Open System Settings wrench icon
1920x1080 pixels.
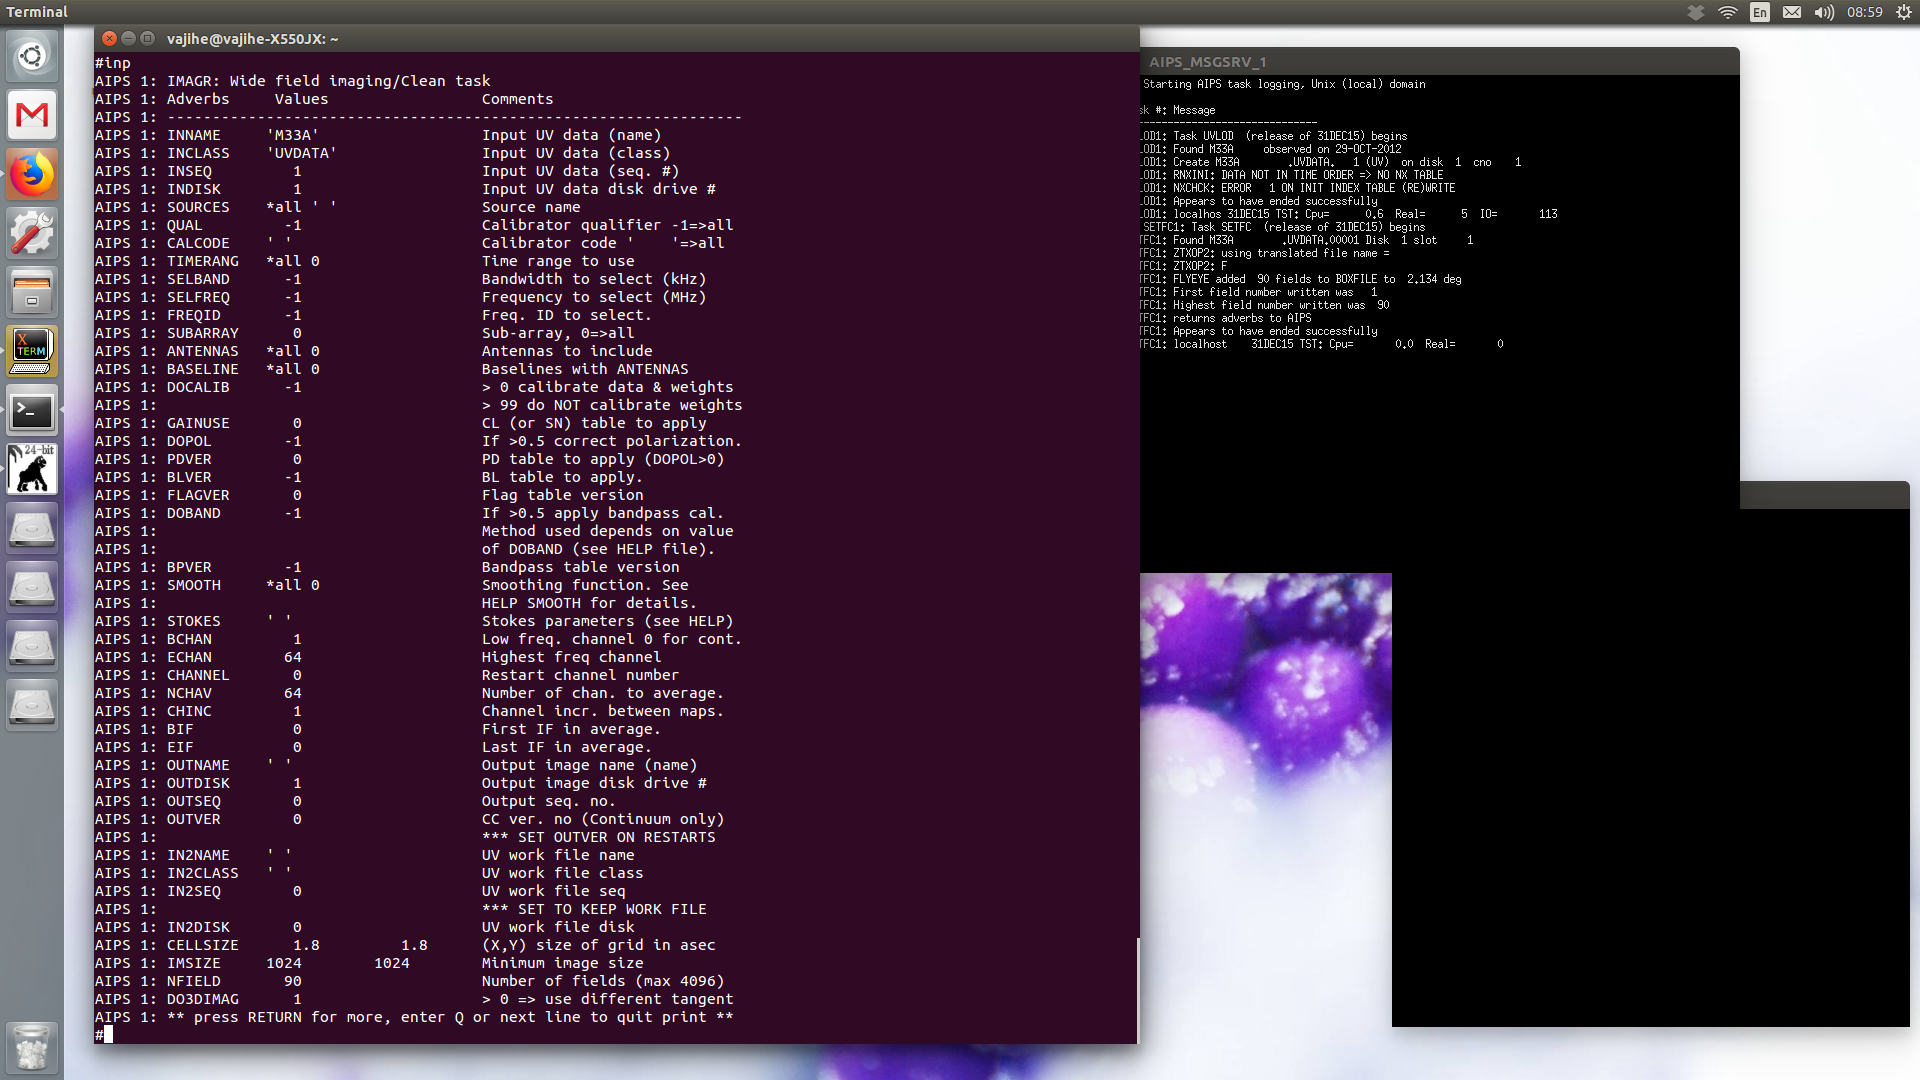32,233
